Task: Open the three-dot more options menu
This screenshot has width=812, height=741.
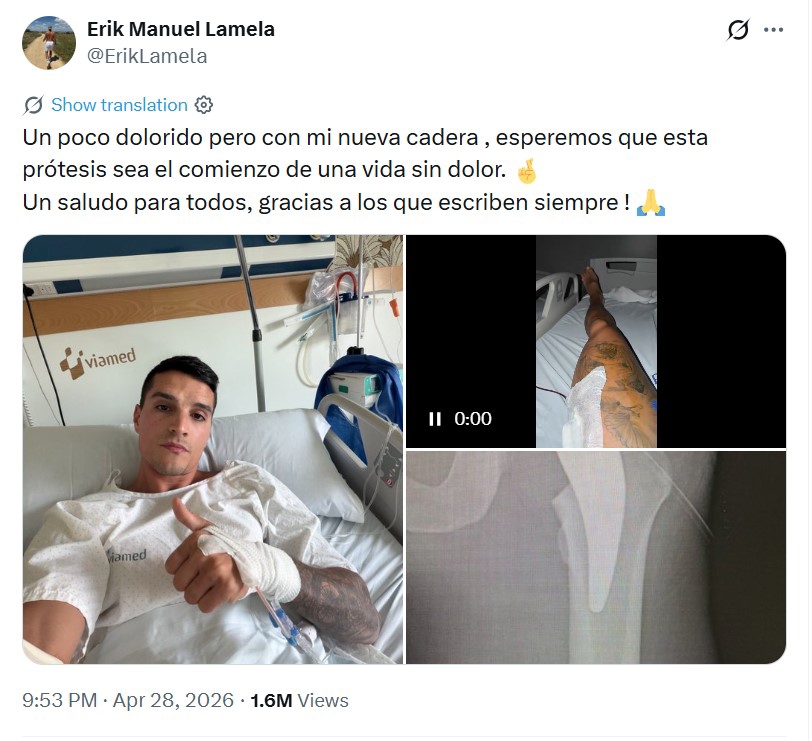Action: pyautogui.click(x=773, y=30)
